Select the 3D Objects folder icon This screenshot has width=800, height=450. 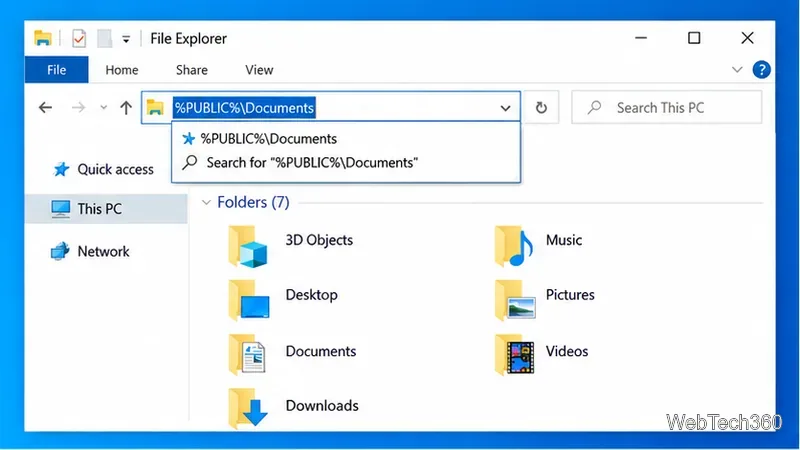tap(248, 247)
